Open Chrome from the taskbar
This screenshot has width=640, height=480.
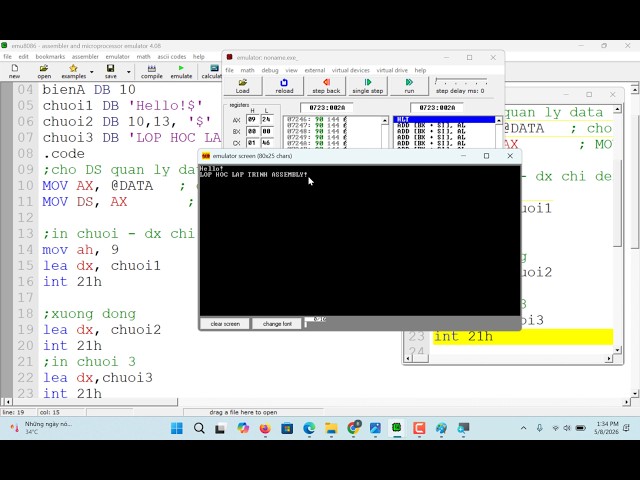tap(353, 428)
